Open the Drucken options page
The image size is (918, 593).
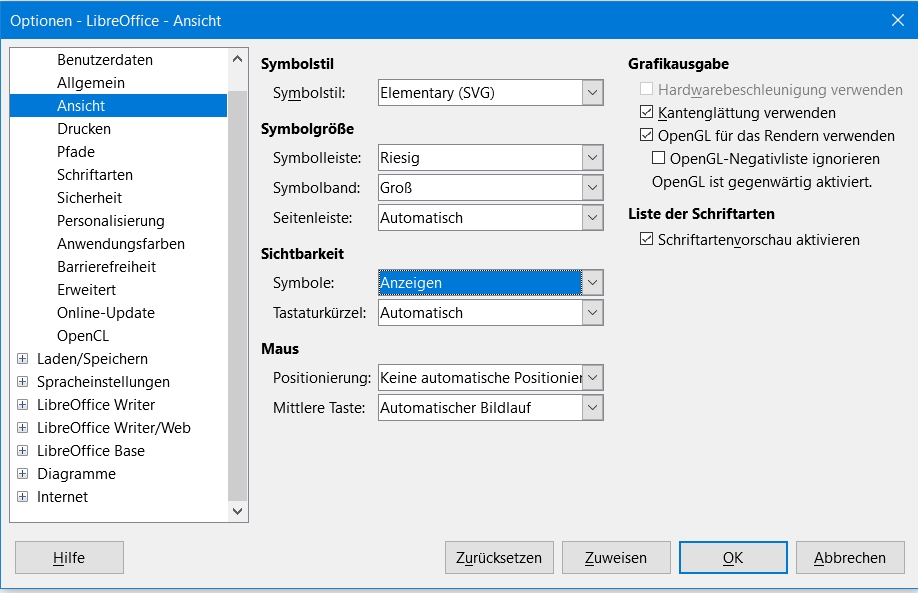84,129
